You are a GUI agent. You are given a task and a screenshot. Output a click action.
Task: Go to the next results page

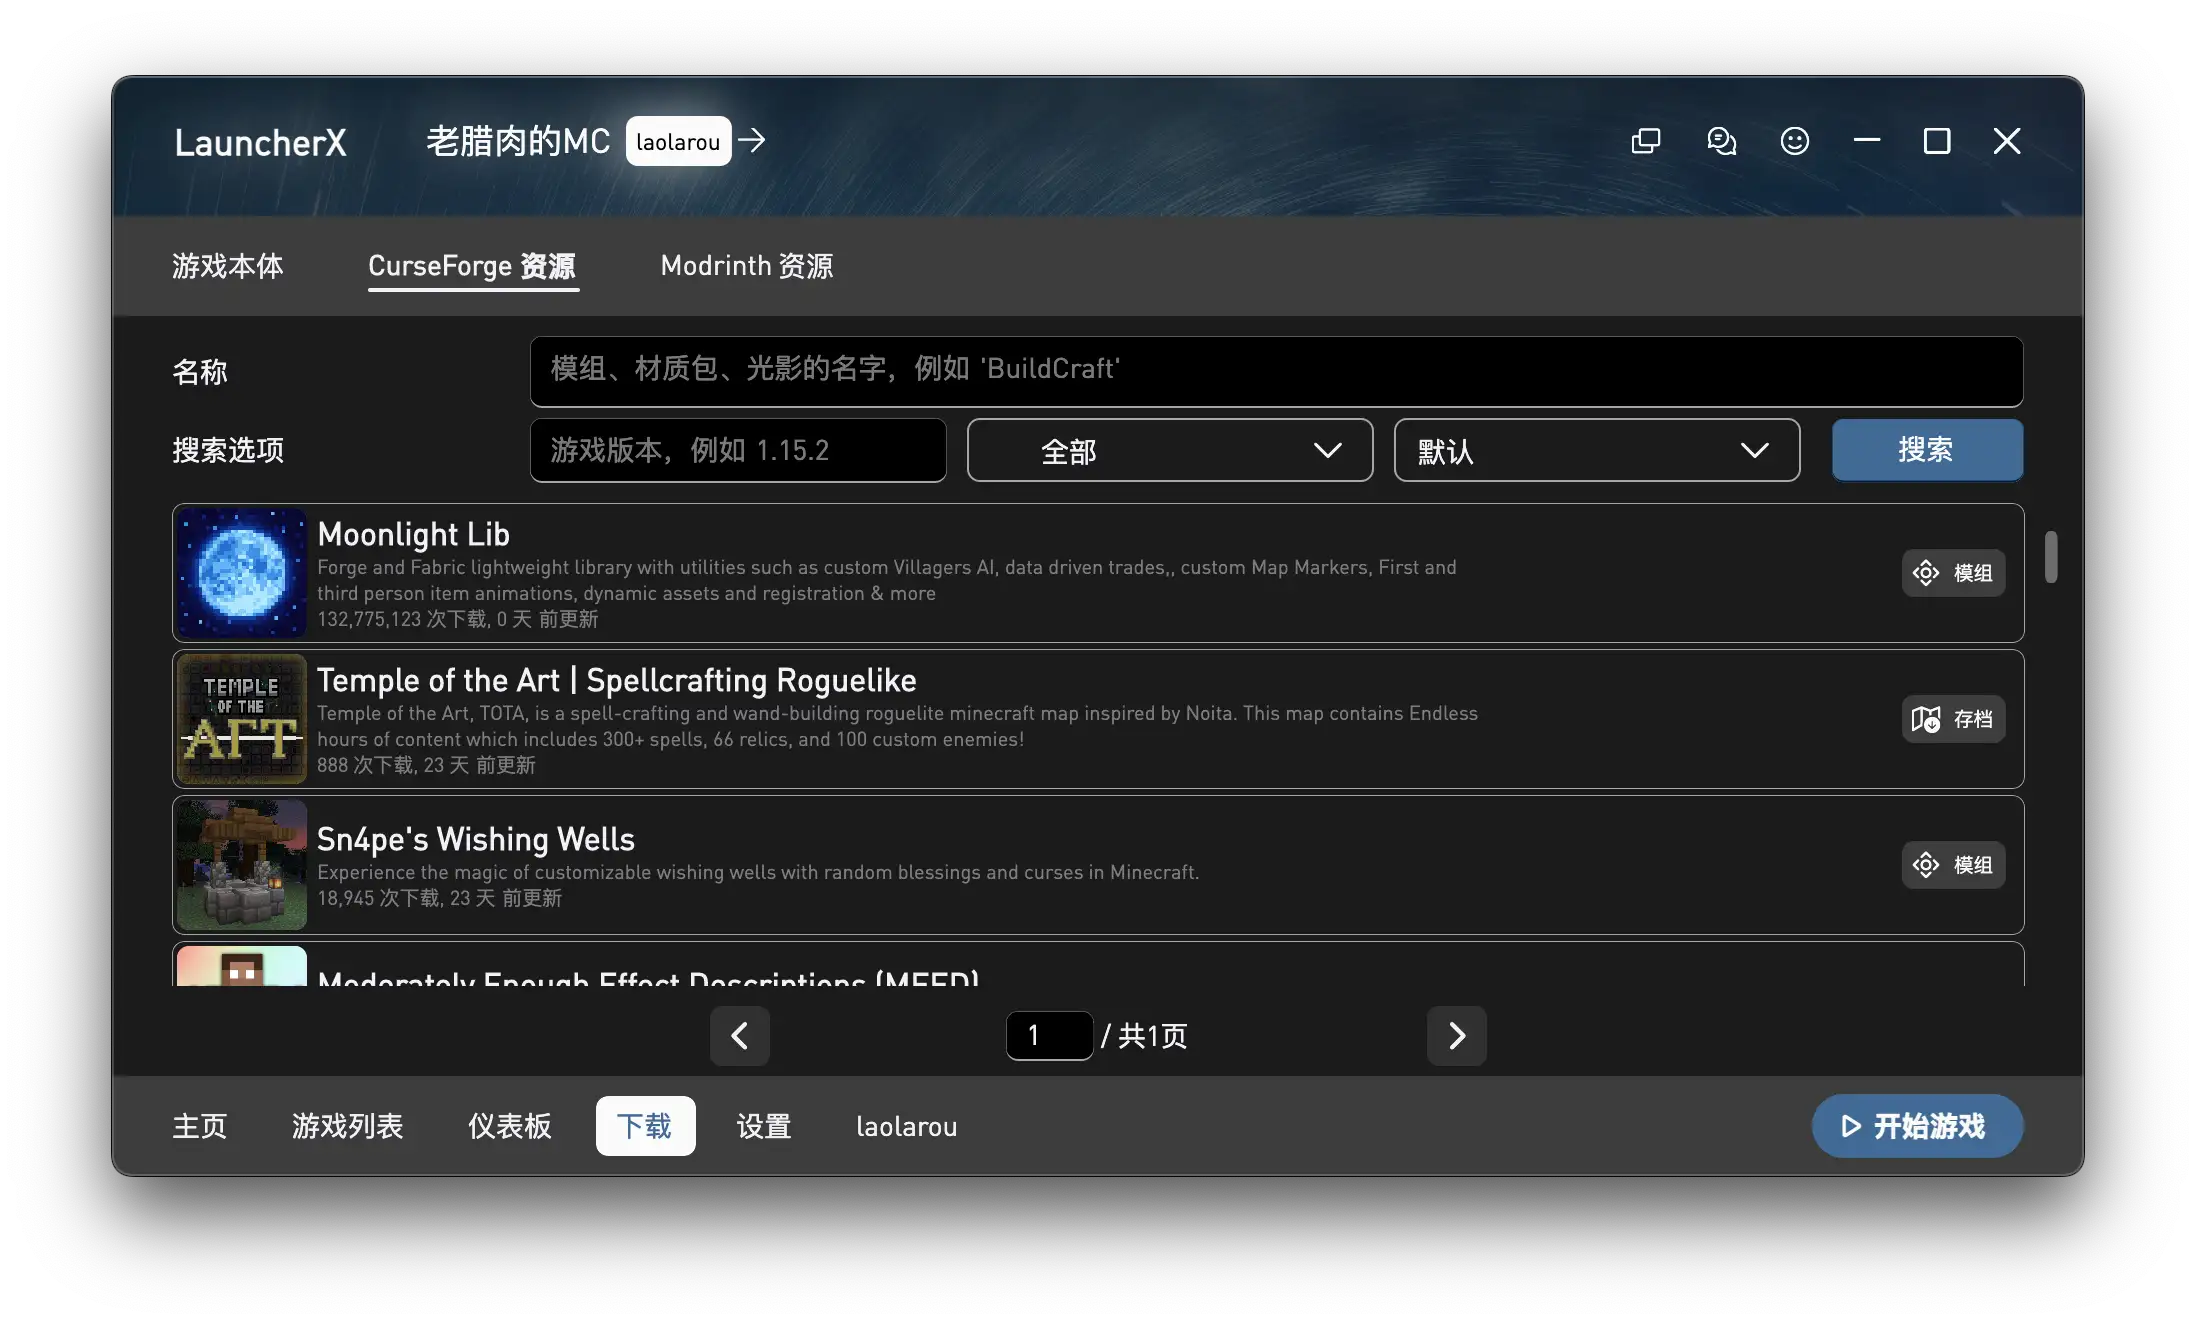[1457, 1036]
